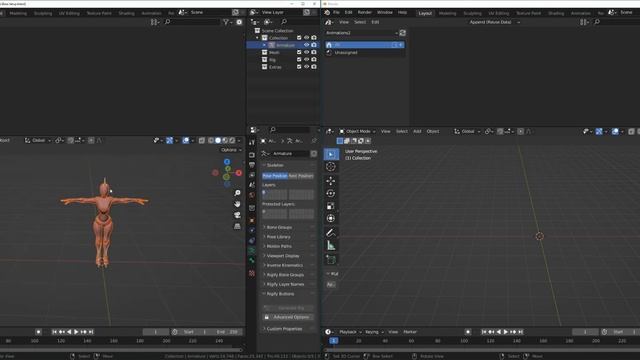640x360 pixels.
Task: Click the red X axis on navigation gizmo
Action: 238,173
